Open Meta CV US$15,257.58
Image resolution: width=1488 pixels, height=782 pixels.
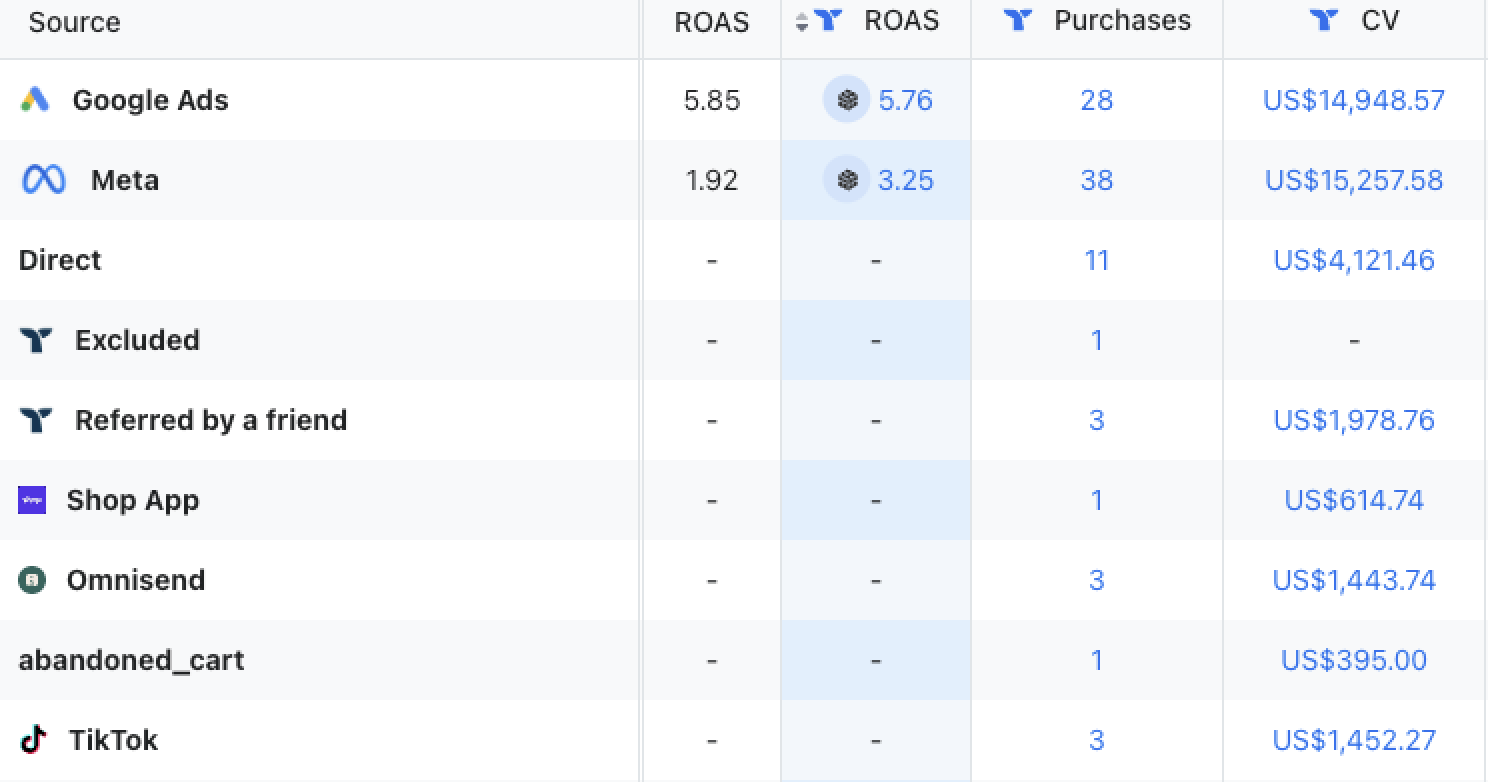click(x=1354, y=180)
